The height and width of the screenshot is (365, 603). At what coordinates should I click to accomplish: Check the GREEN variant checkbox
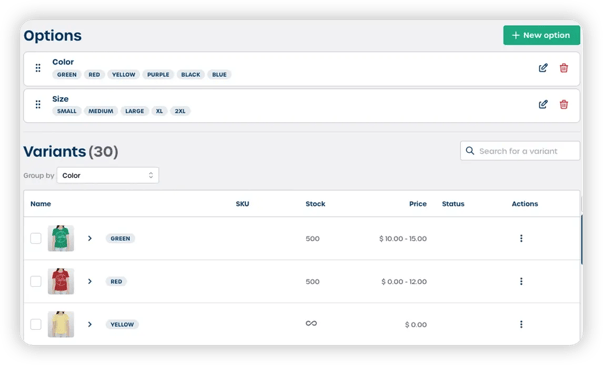36,238
